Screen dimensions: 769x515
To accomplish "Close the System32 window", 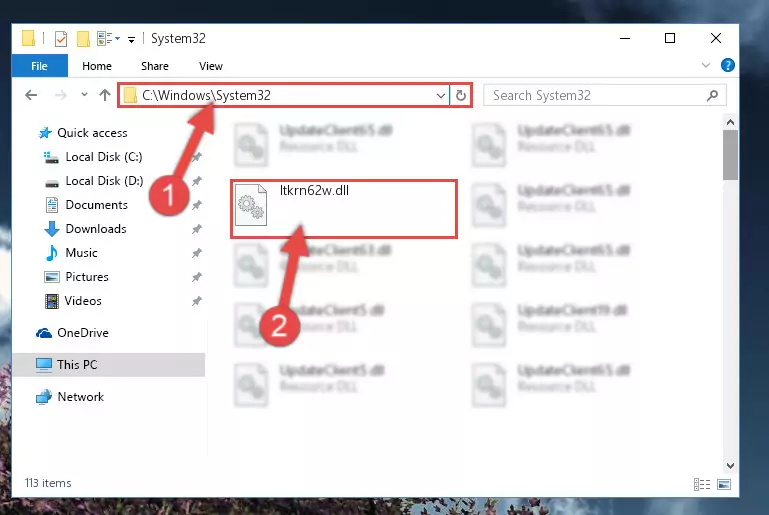I will tap(716, 38).
